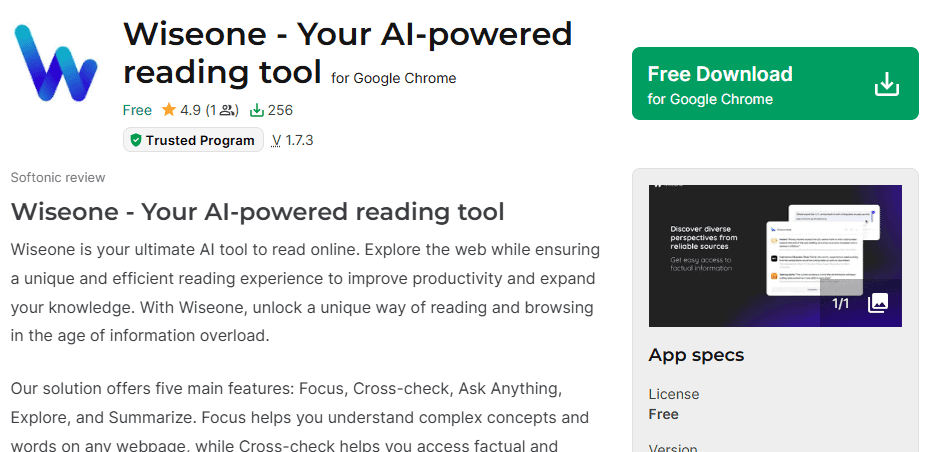Image resolution: width=941 pixels, height=452 pixels.
Task: Click the green shield Trusted Program icon
Action: 136,140
